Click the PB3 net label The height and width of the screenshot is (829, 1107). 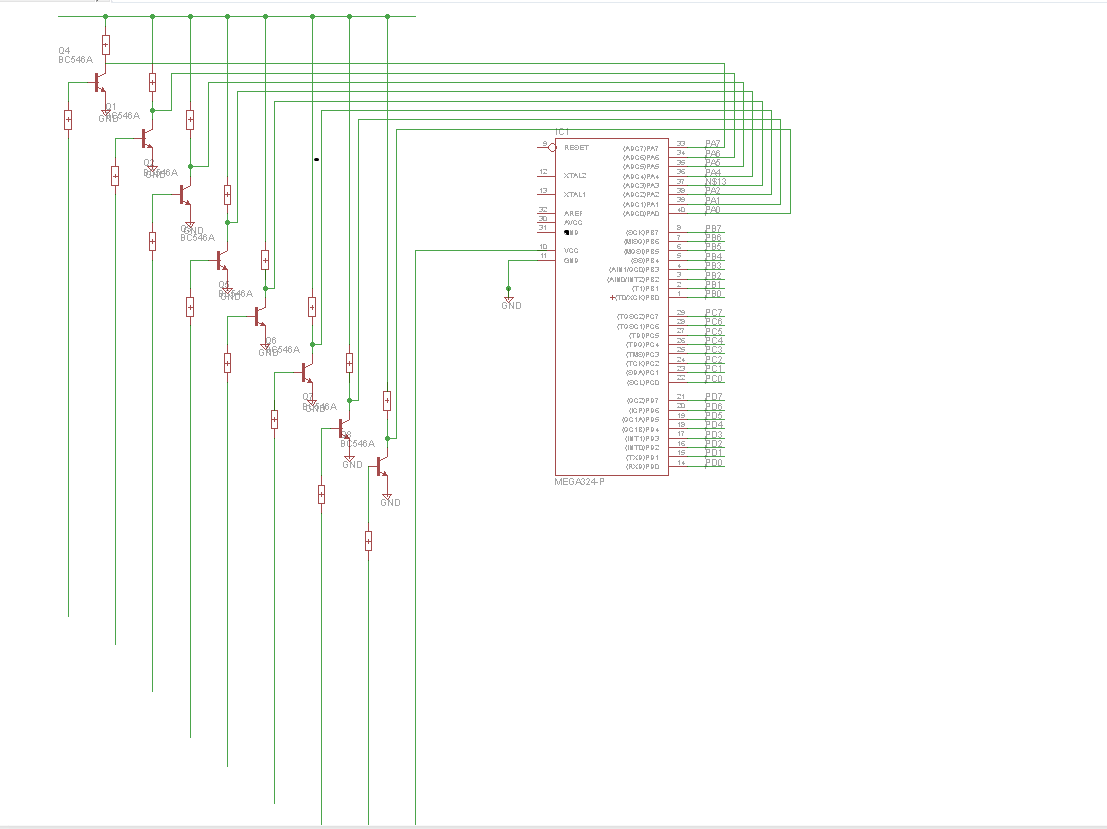pos(714,266)
